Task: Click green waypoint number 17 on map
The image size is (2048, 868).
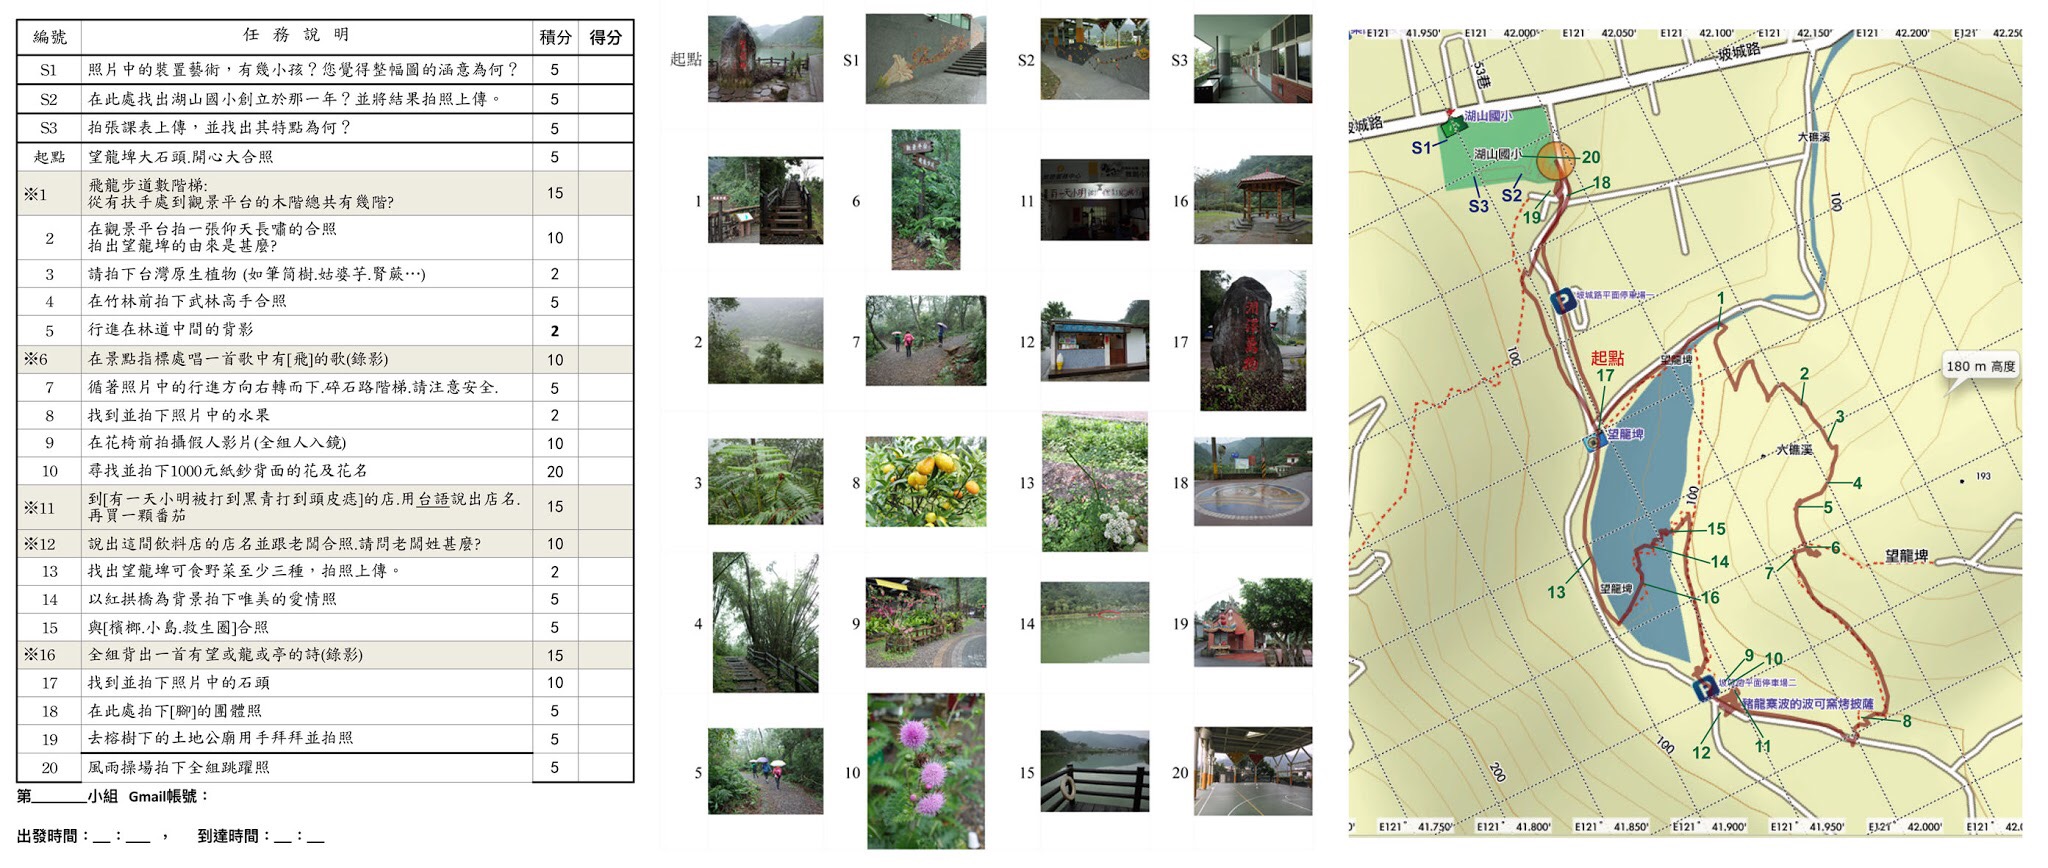Action: coord(1605,376)
